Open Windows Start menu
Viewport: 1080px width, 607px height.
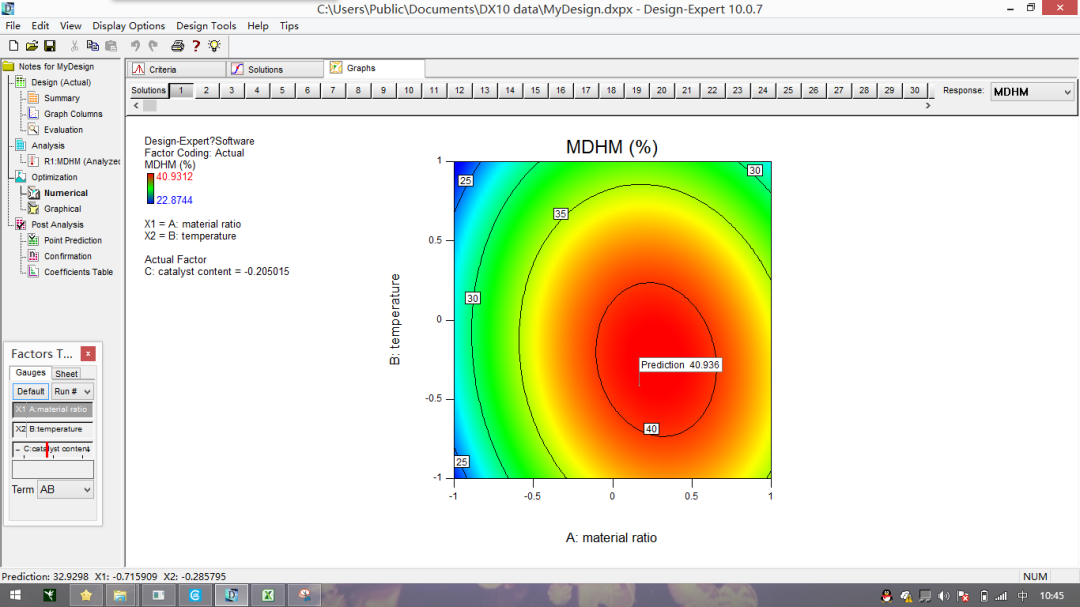click(x=14, y=596)
